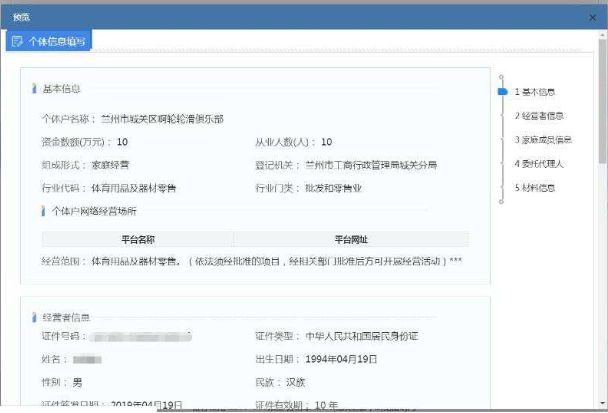Click the registrar 兰州市工商行政管理局城关分局

tap(371, 165)
